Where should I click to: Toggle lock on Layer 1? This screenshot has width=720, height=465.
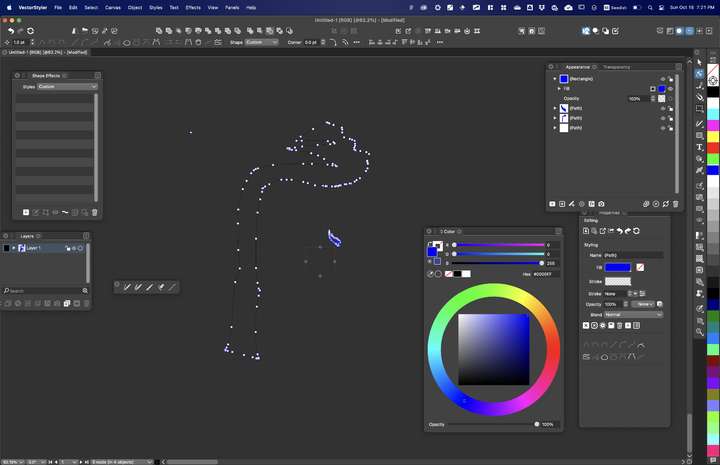click(x=68, y=248)
